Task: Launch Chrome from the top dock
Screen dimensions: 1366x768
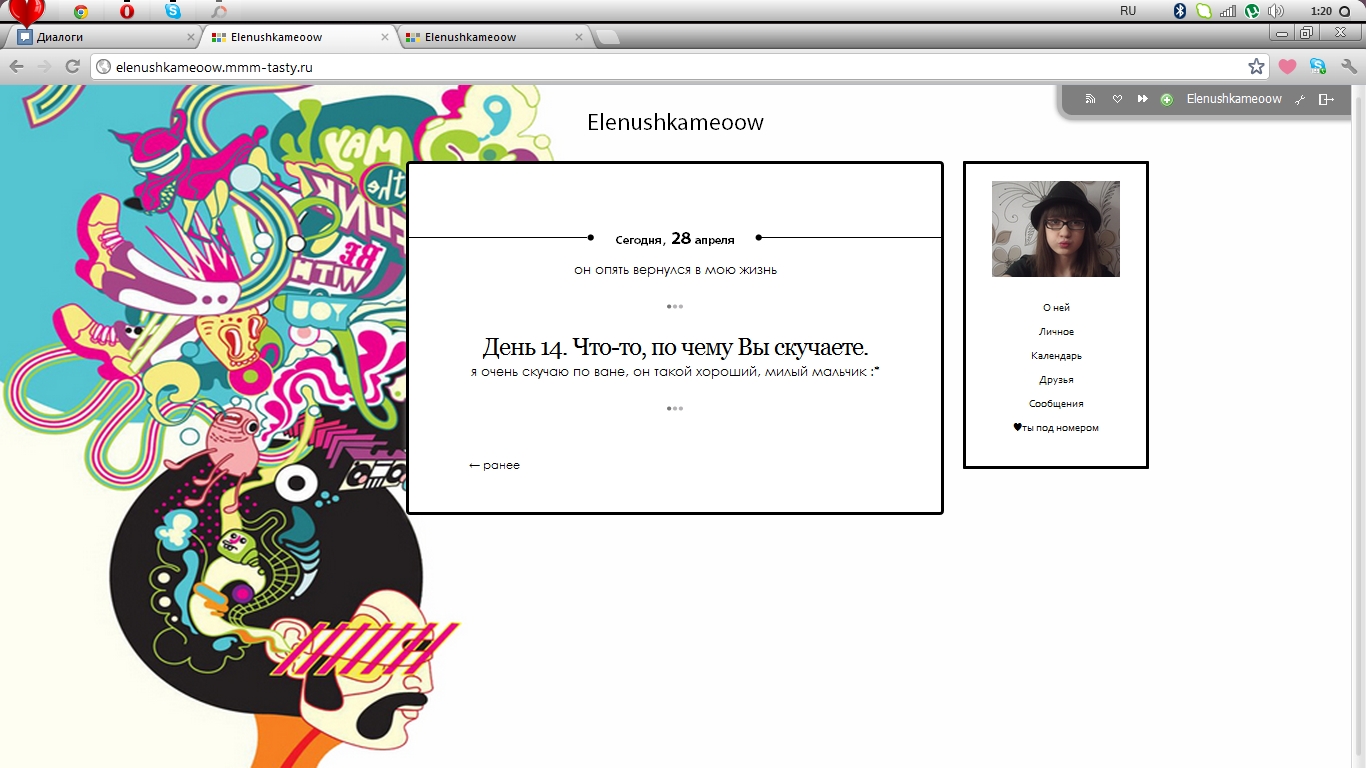Action: [80, 12]
